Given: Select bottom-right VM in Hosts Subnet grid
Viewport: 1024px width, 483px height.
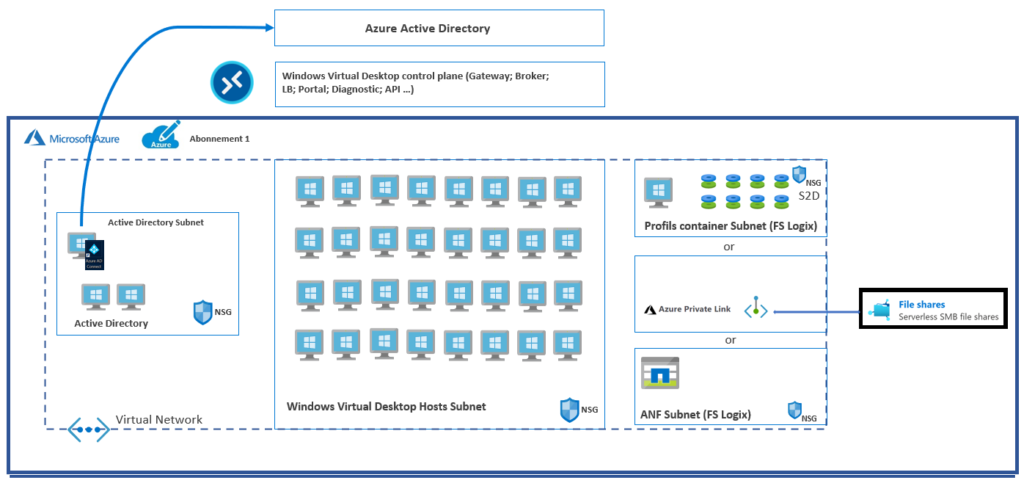Looking at the screenshot, I should 568,345.
